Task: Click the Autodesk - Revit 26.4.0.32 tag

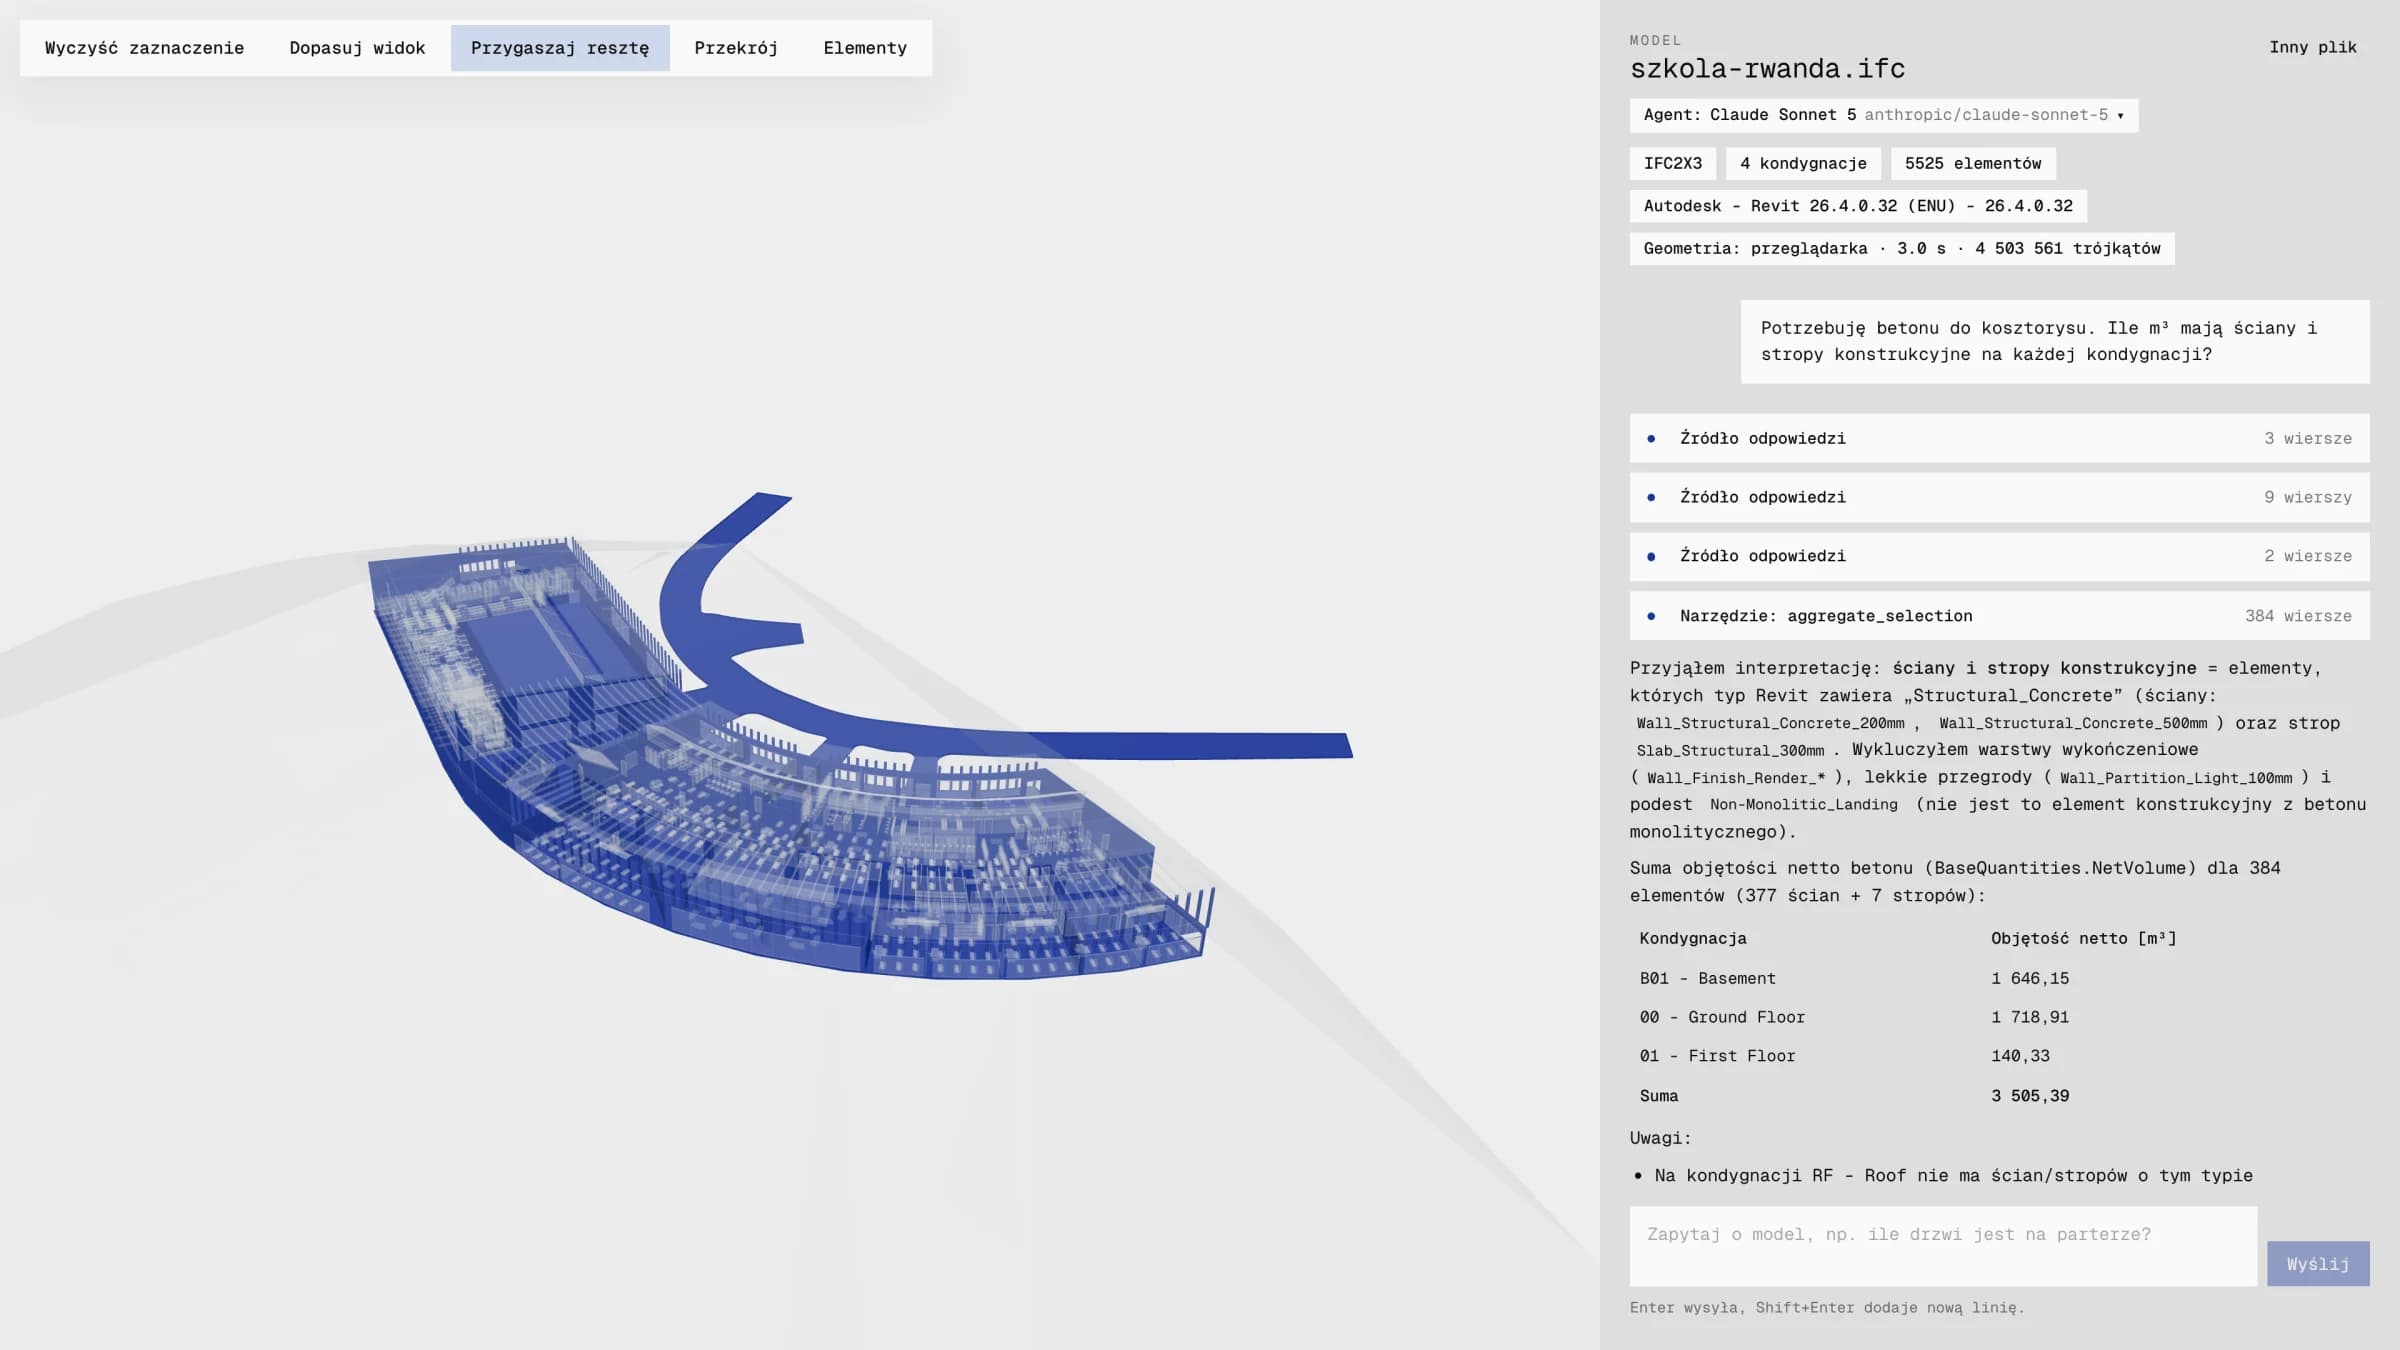Action: pyautogui.click(x=1858, y=206)
